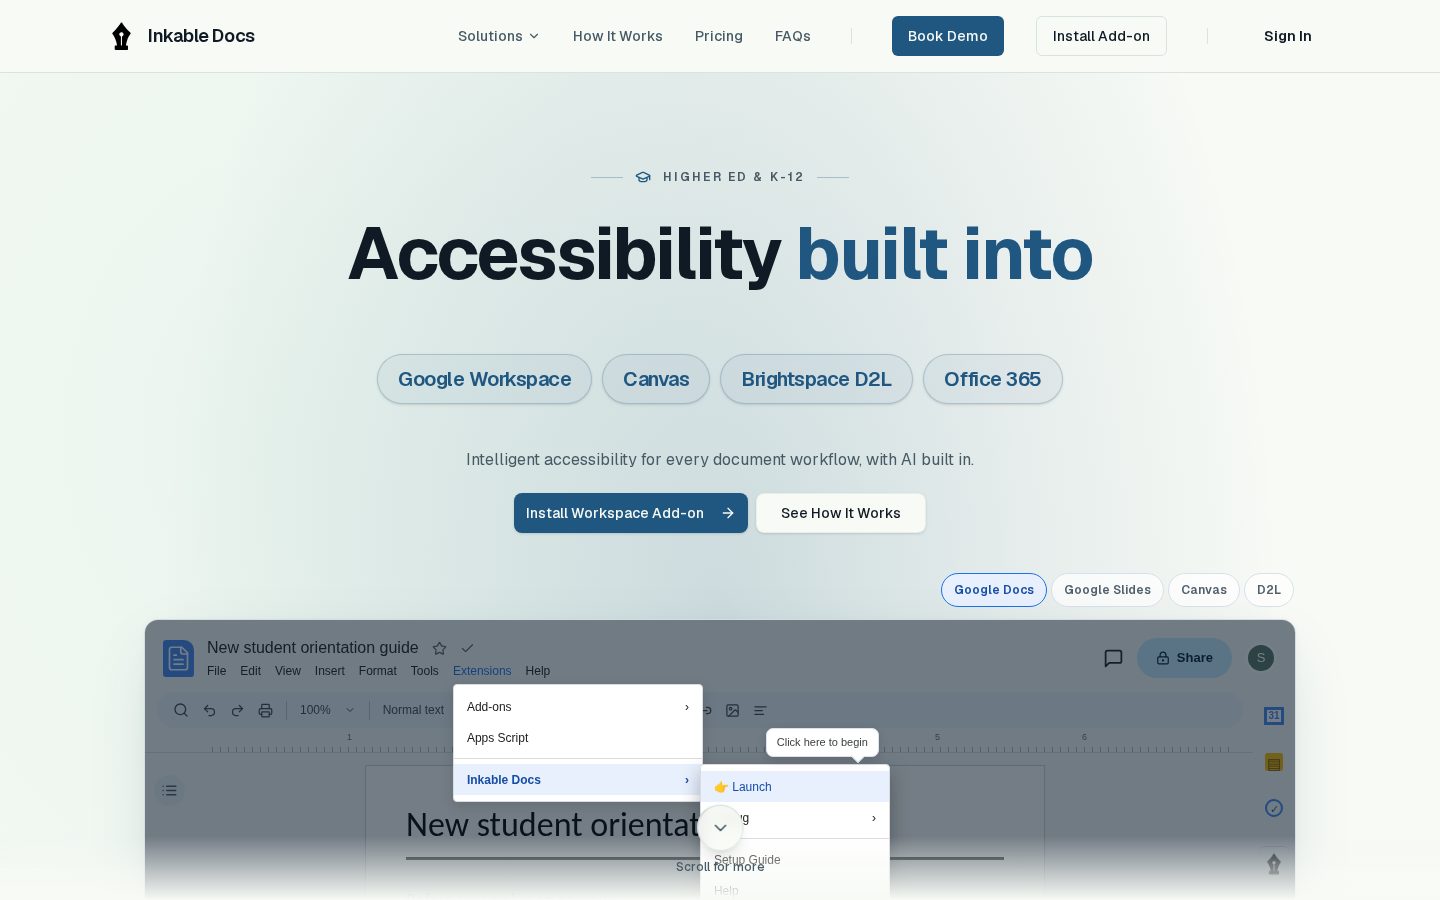This screenshot has width=1440, height=900.
Task: Open the File menu in Docs
Action: point(216,671)
